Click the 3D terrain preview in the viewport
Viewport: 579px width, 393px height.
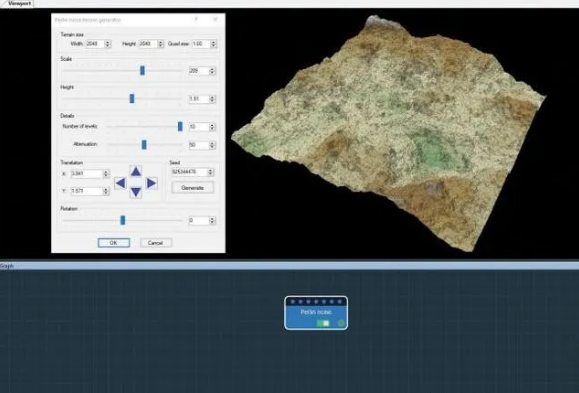pos(388,133)
